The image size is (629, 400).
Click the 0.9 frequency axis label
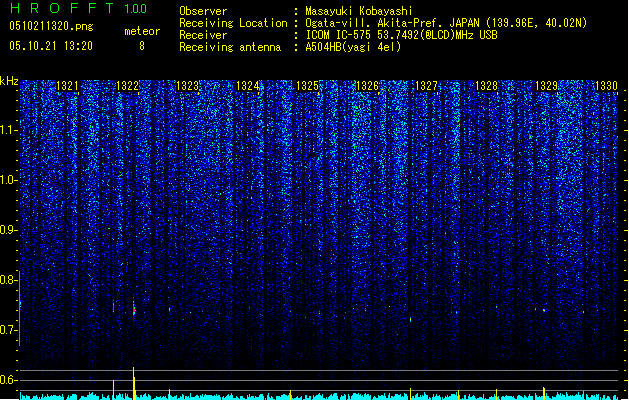tap(8, 230)
